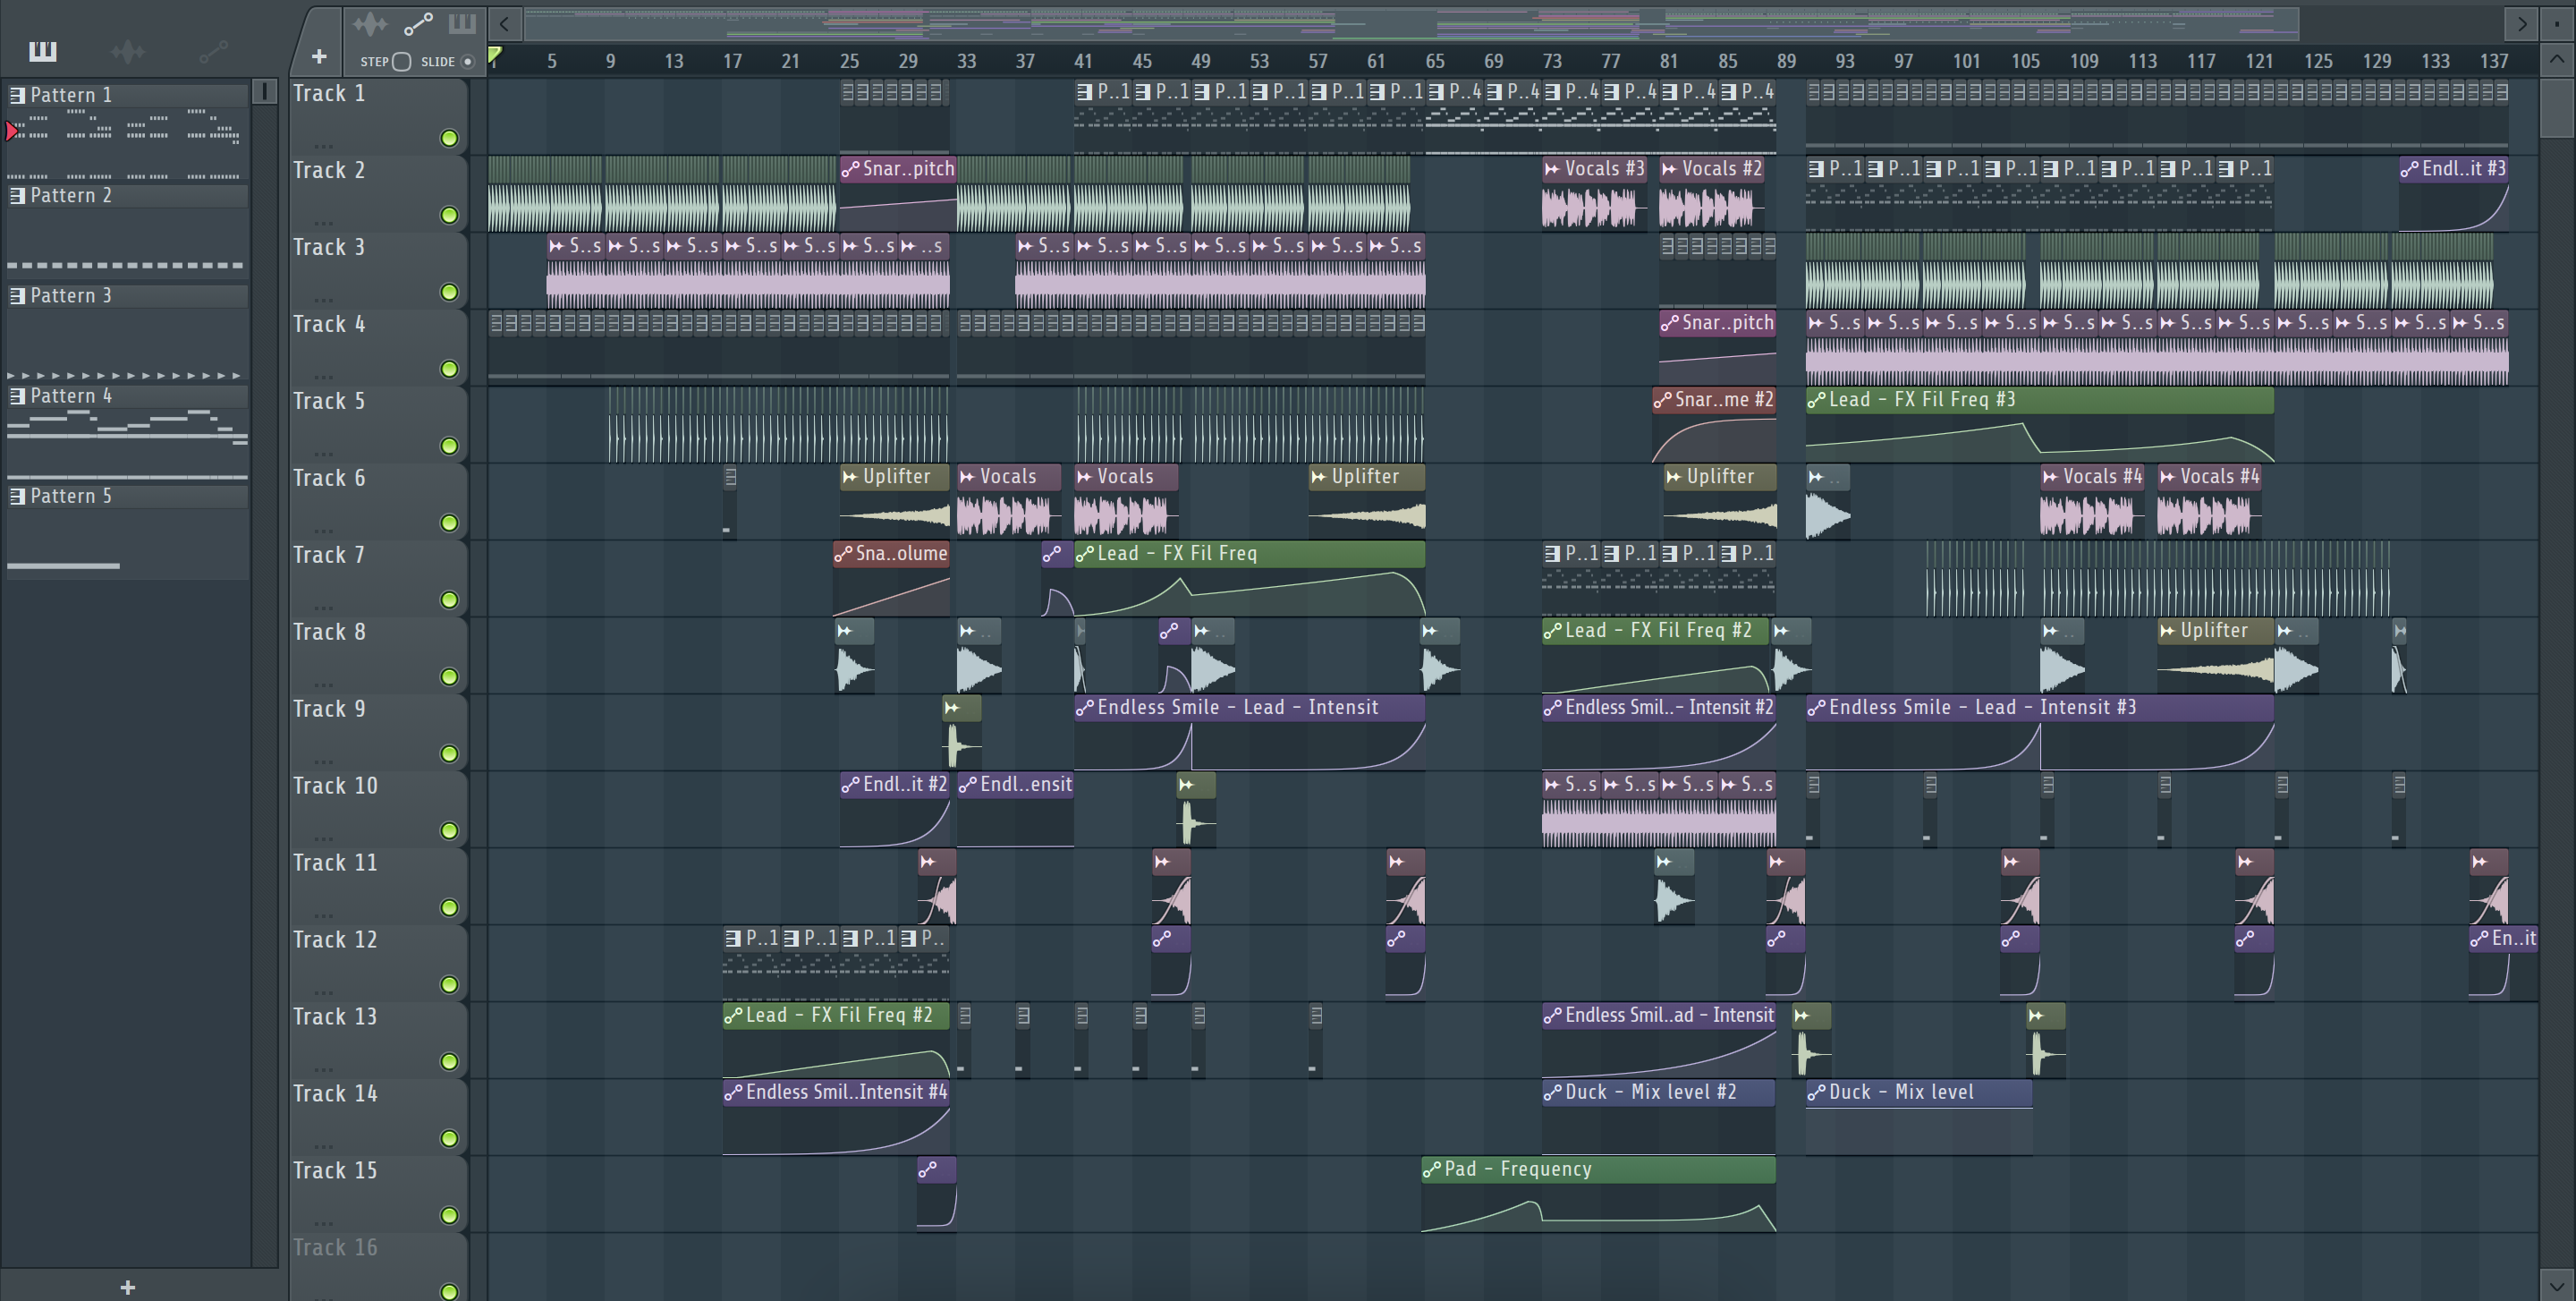Open the Sna..olume clip menu on Track 7
Screen dimensions: 2576x1301
843,554
